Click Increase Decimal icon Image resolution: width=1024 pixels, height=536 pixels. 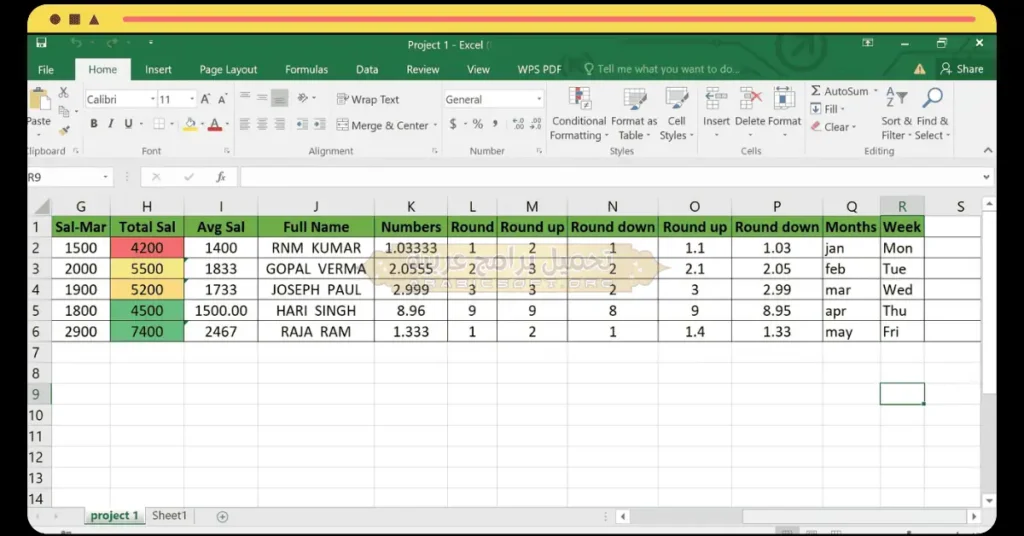(x=518, y=123)
